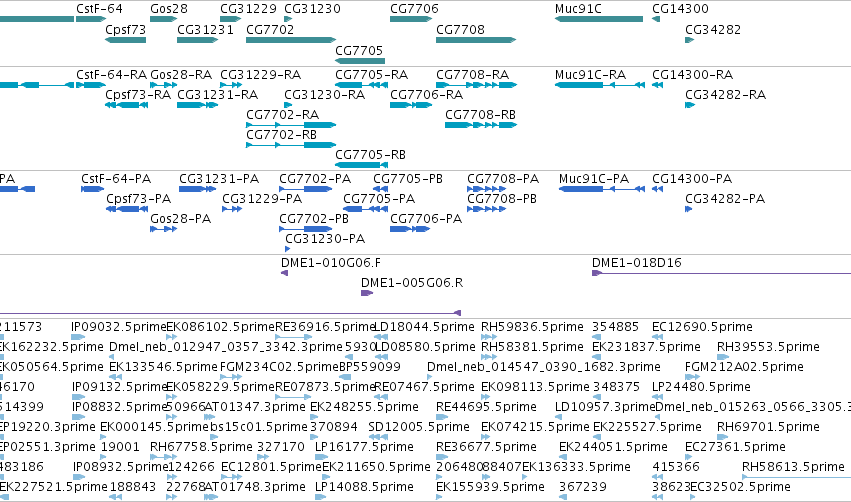Image resolution: width=851 pixels, height=502 pixels.
Task: Select the Cpsf73-PA protein
Action: tap(126, 209)
